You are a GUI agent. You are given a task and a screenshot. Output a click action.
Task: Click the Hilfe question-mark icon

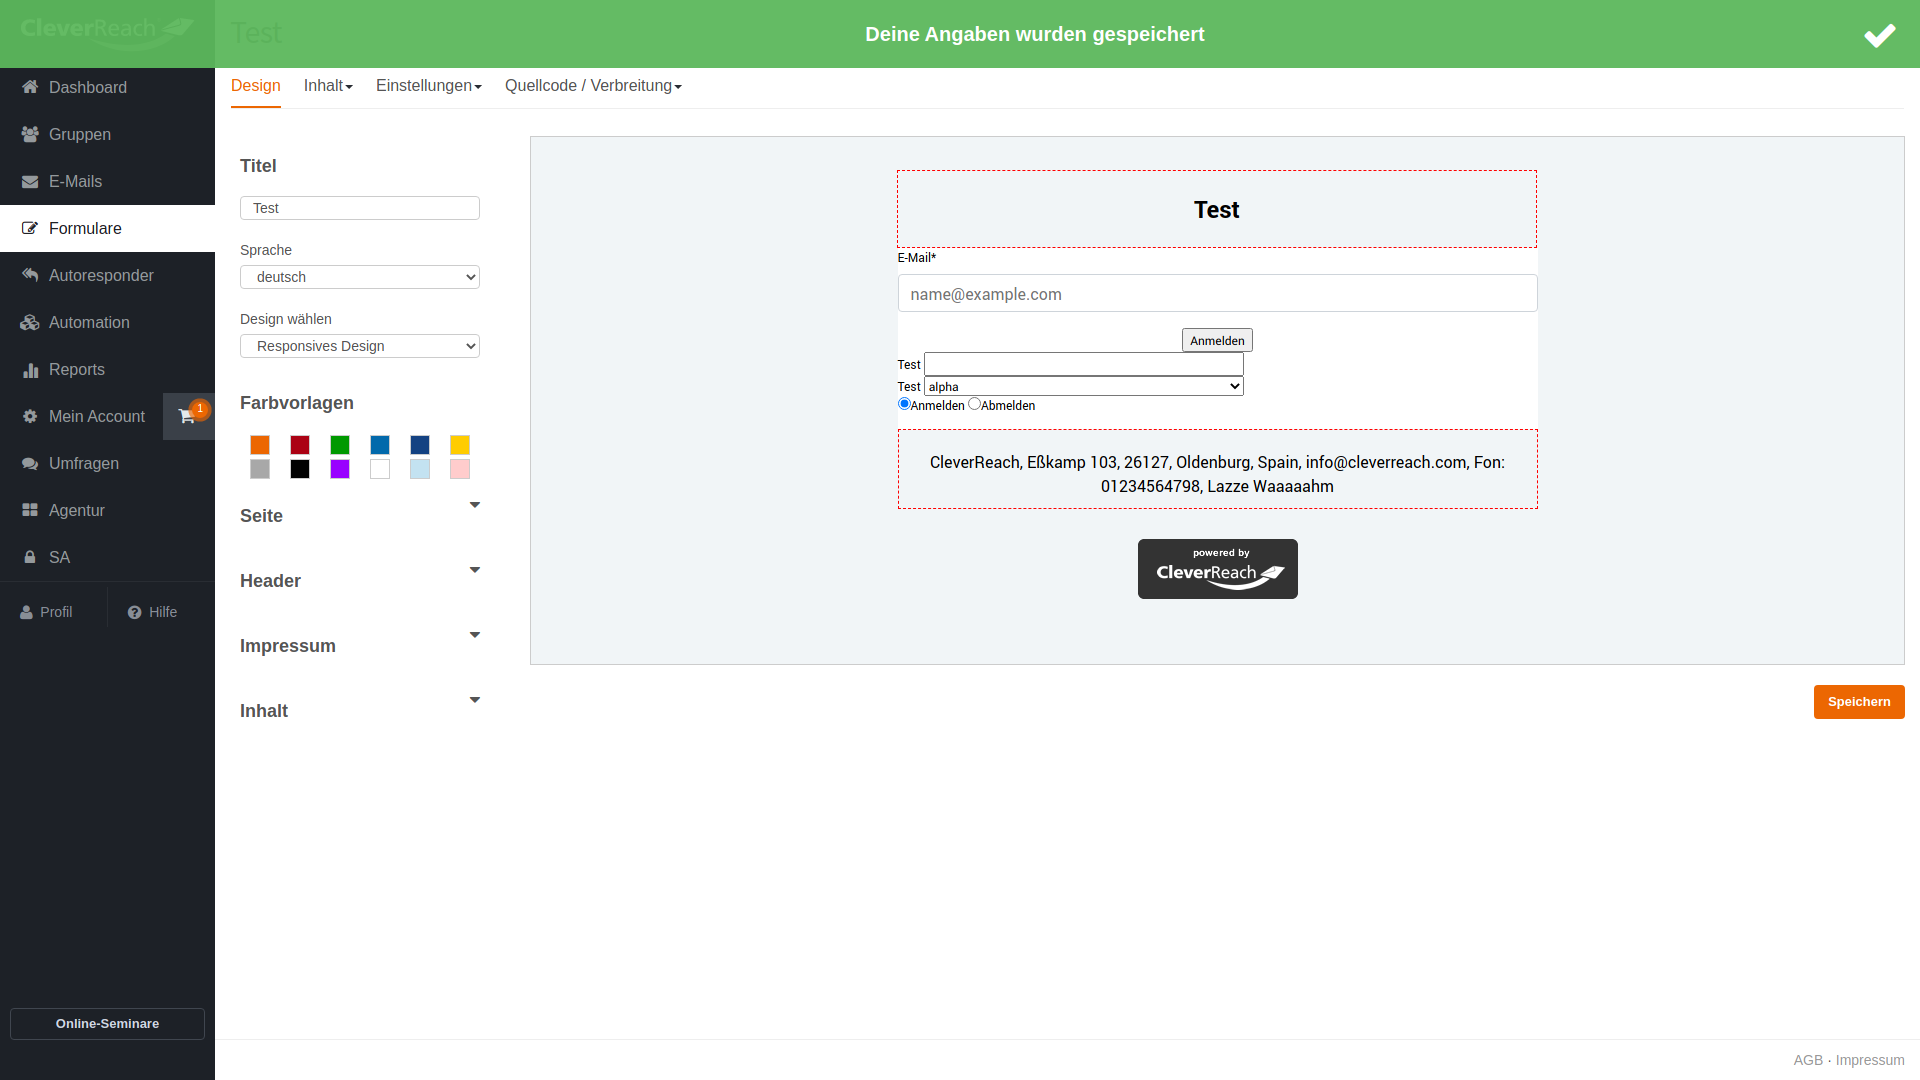coord(134,612)
